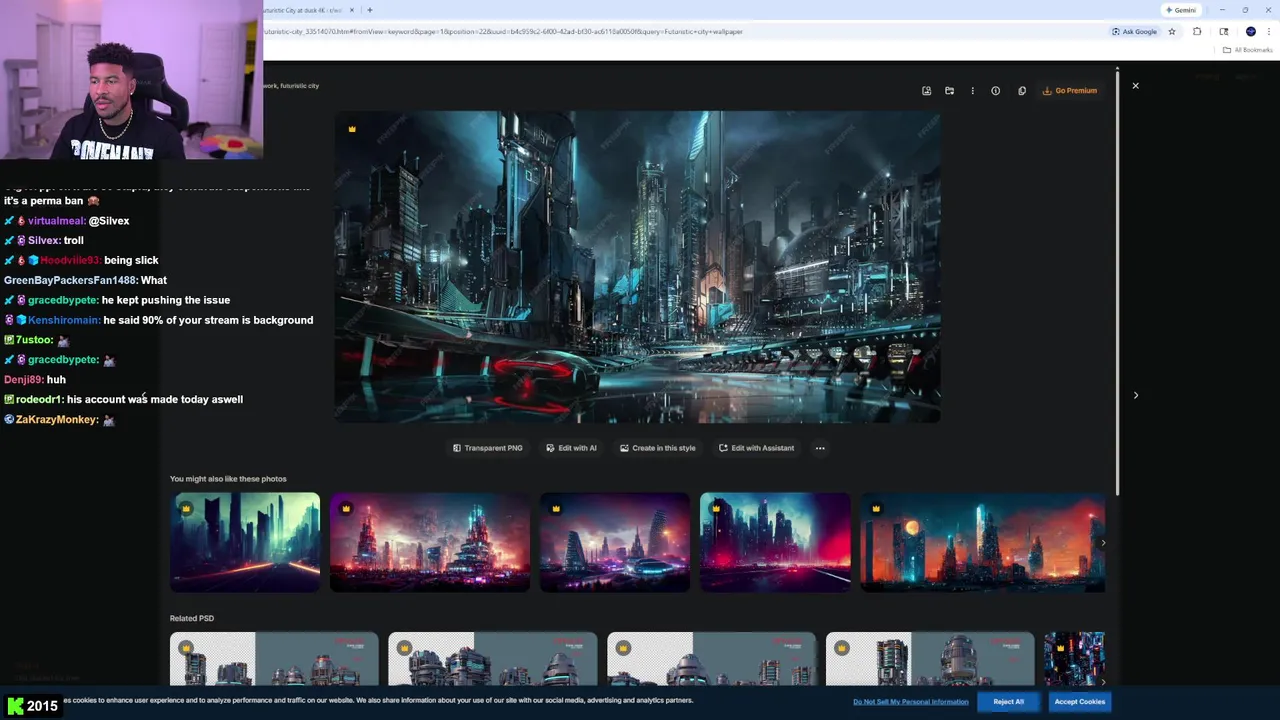Advance the similar photos carousel arrow
This screenshot has height=720, width=1280.
pyautogui.click(x=1103, y=543)
